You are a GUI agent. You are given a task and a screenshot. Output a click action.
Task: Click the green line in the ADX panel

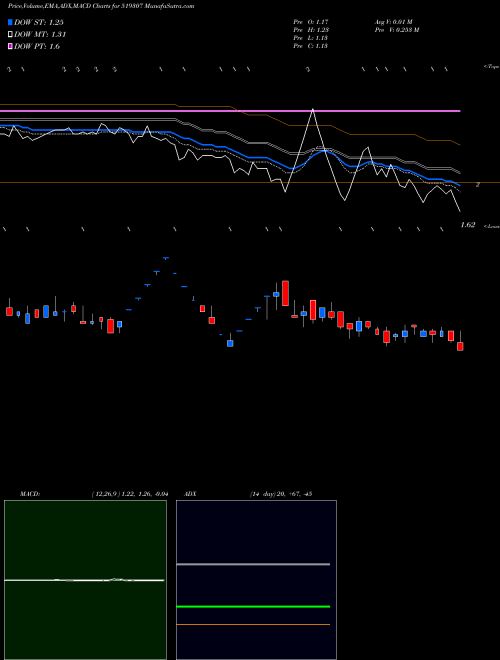(x=253, y=607)
